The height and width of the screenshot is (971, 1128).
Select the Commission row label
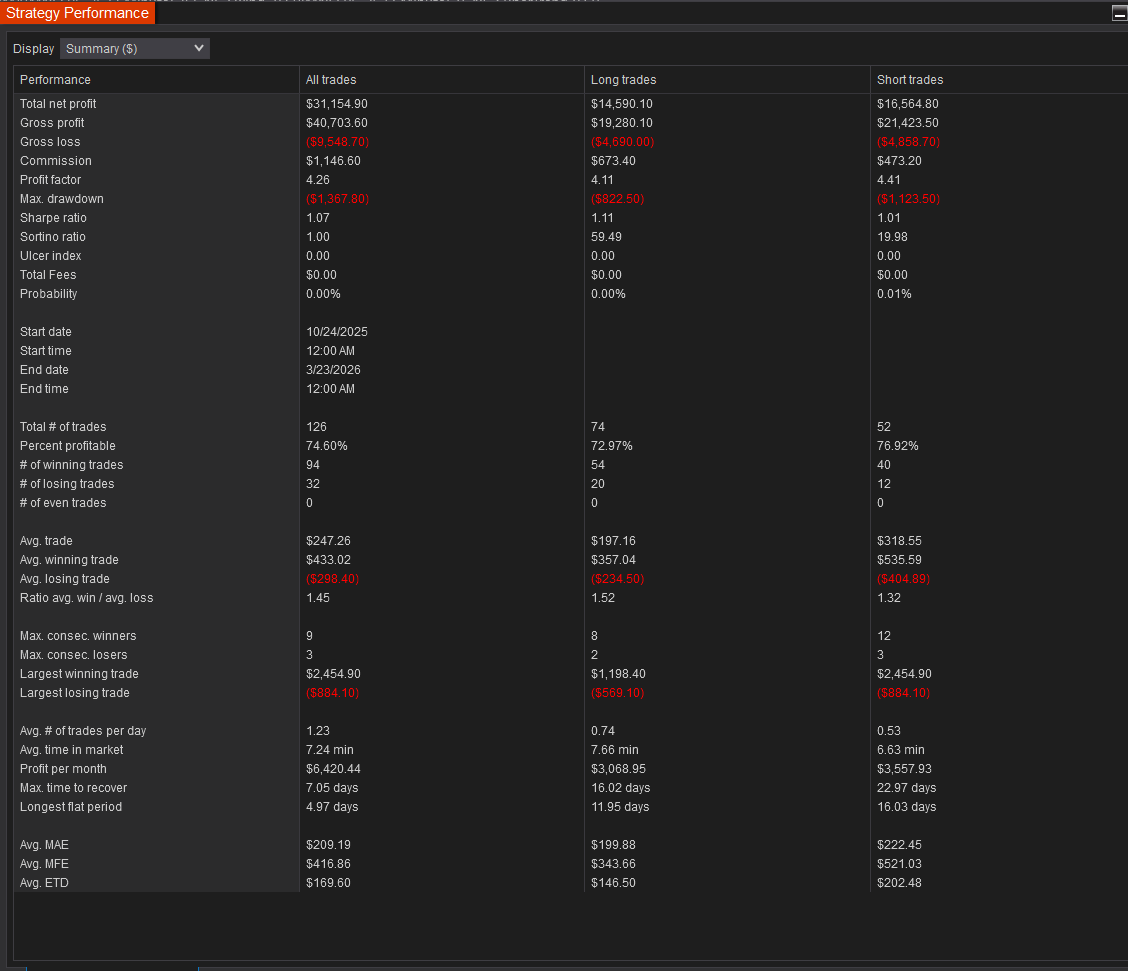click(x=55, y=161)
